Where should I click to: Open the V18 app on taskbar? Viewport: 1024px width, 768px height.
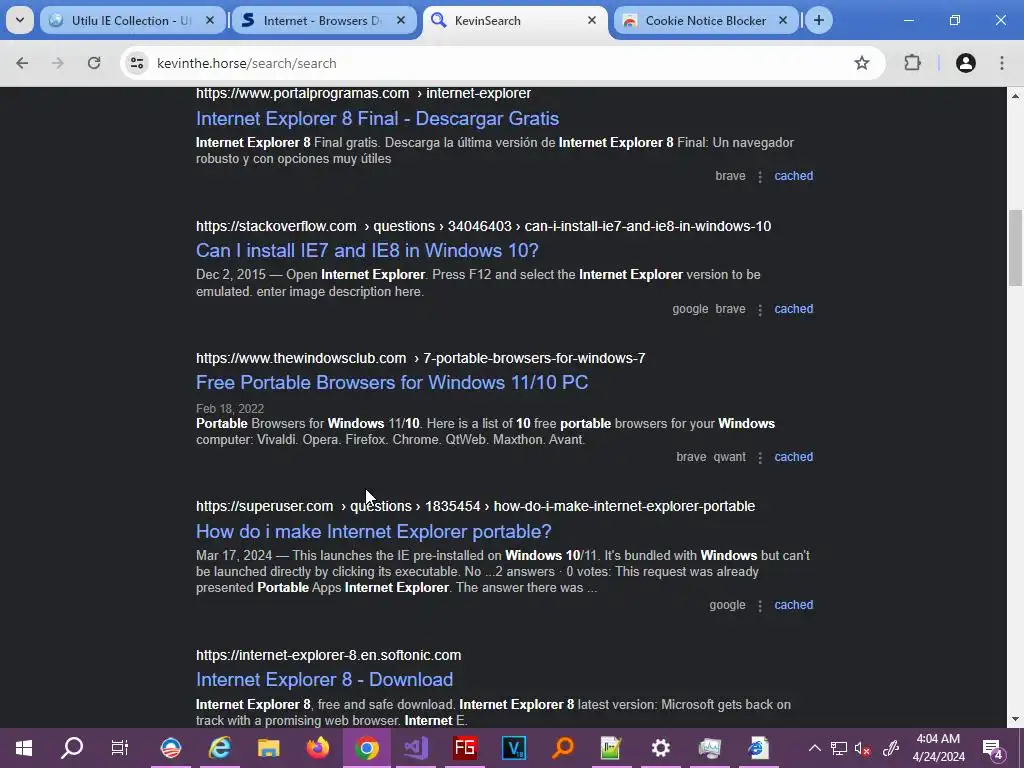click(x=514, y=748)
